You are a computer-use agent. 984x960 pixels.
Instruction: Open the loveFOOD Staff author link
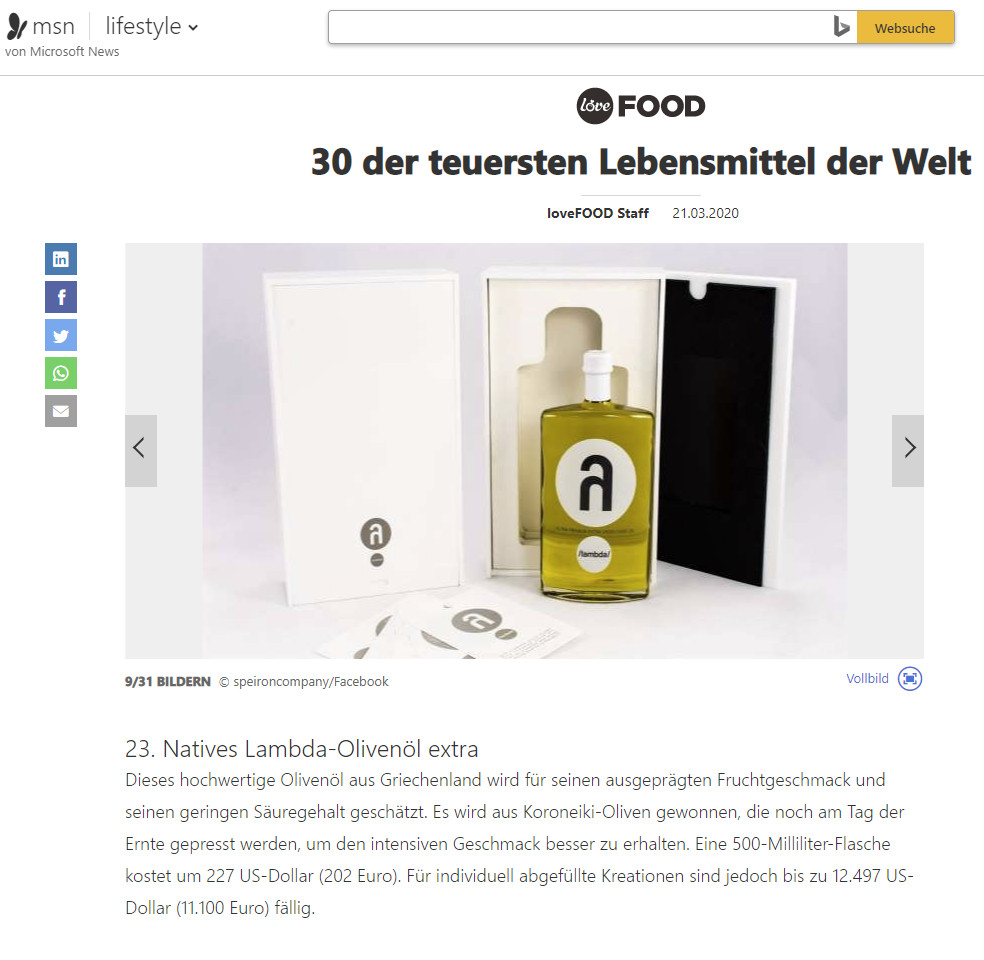pos(597,213)
